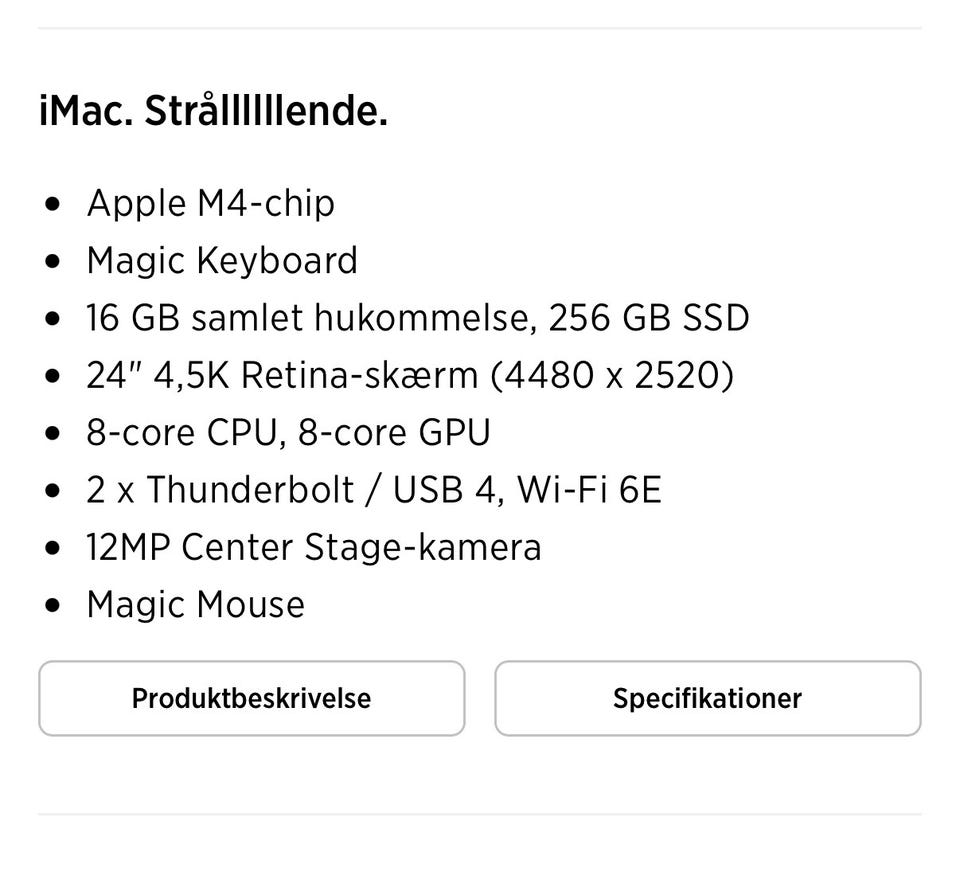Click the bullet before 12MP Center Stage-kamera
960x872 pixels.
[53, 549]
